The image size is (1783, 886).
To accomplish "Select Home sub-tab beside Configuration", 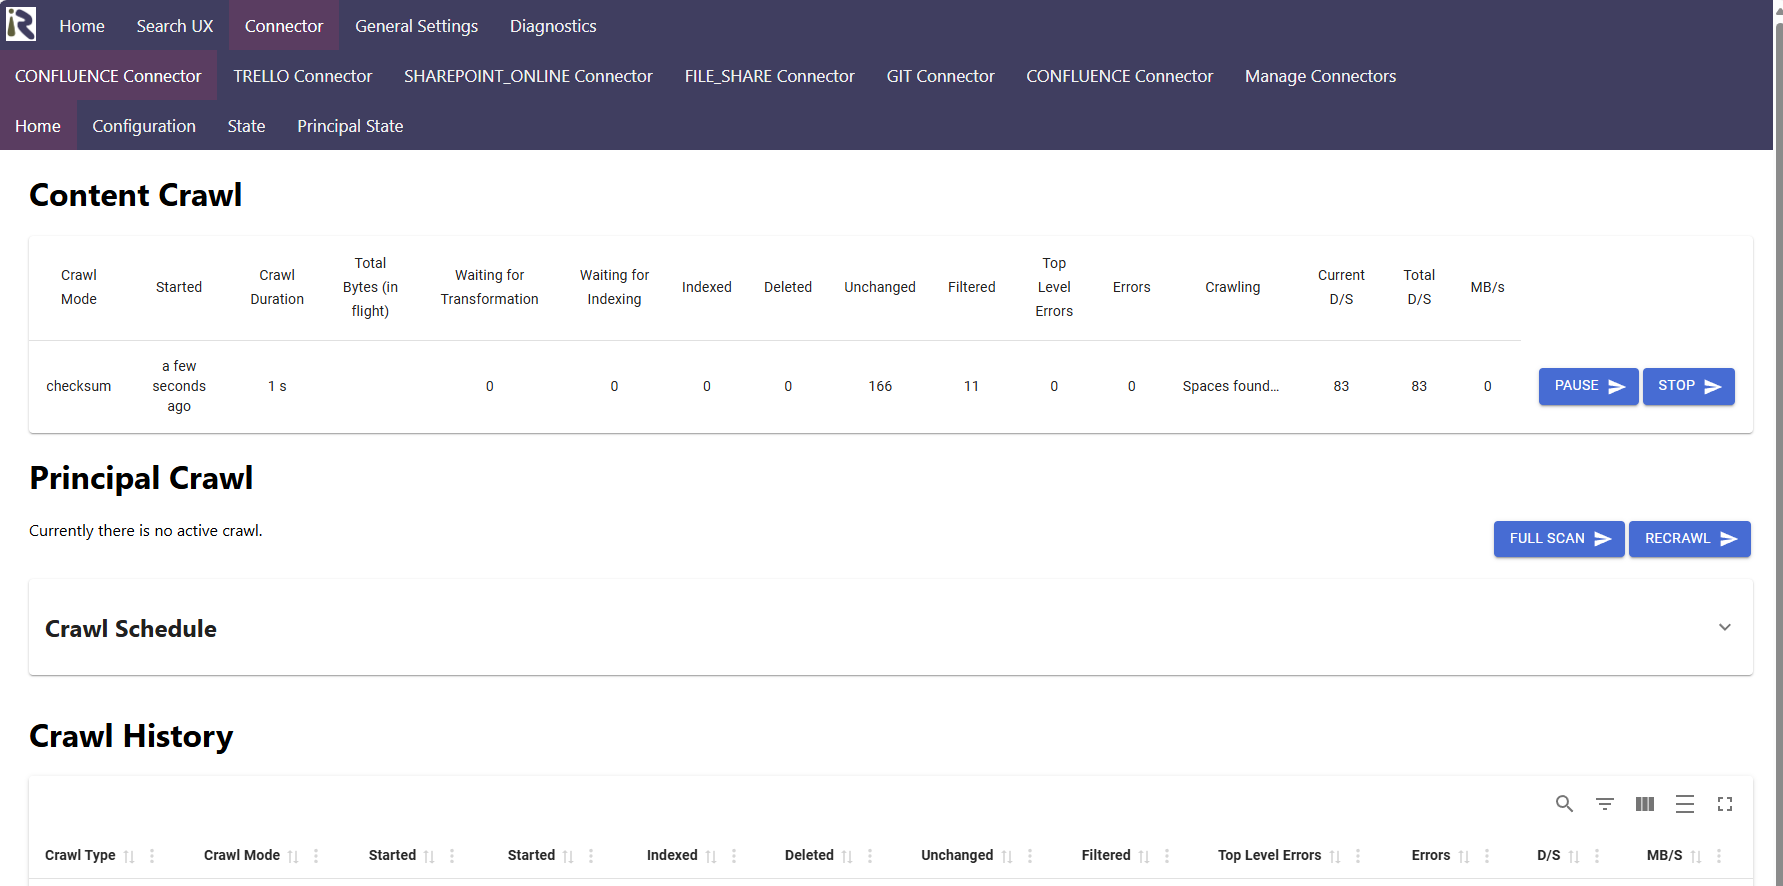I will click(38, 126).
